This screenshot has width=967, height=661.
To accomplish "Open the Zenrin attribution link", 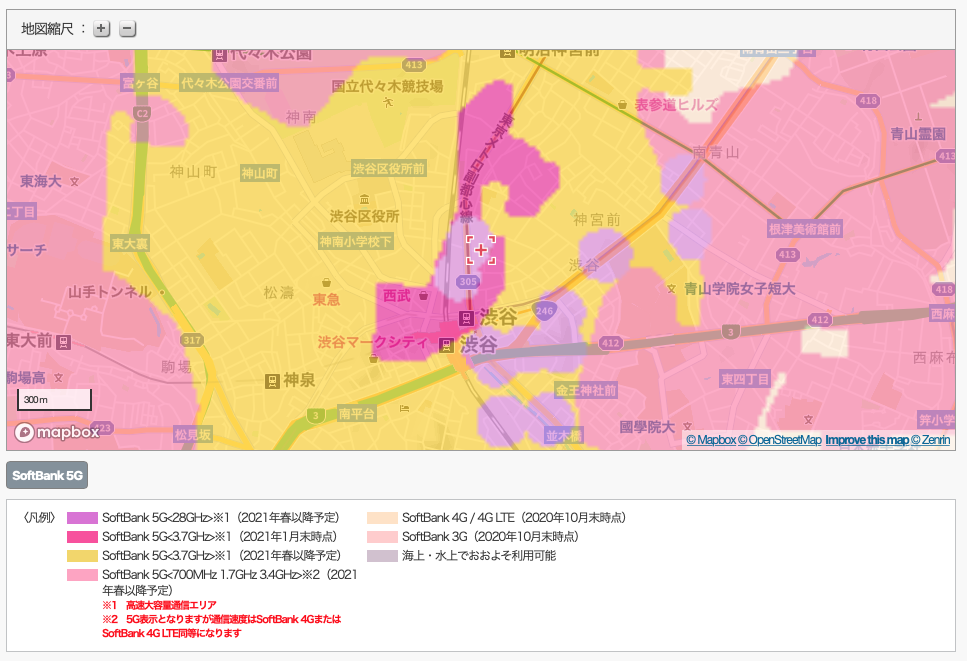I will [x=931, y=440].
